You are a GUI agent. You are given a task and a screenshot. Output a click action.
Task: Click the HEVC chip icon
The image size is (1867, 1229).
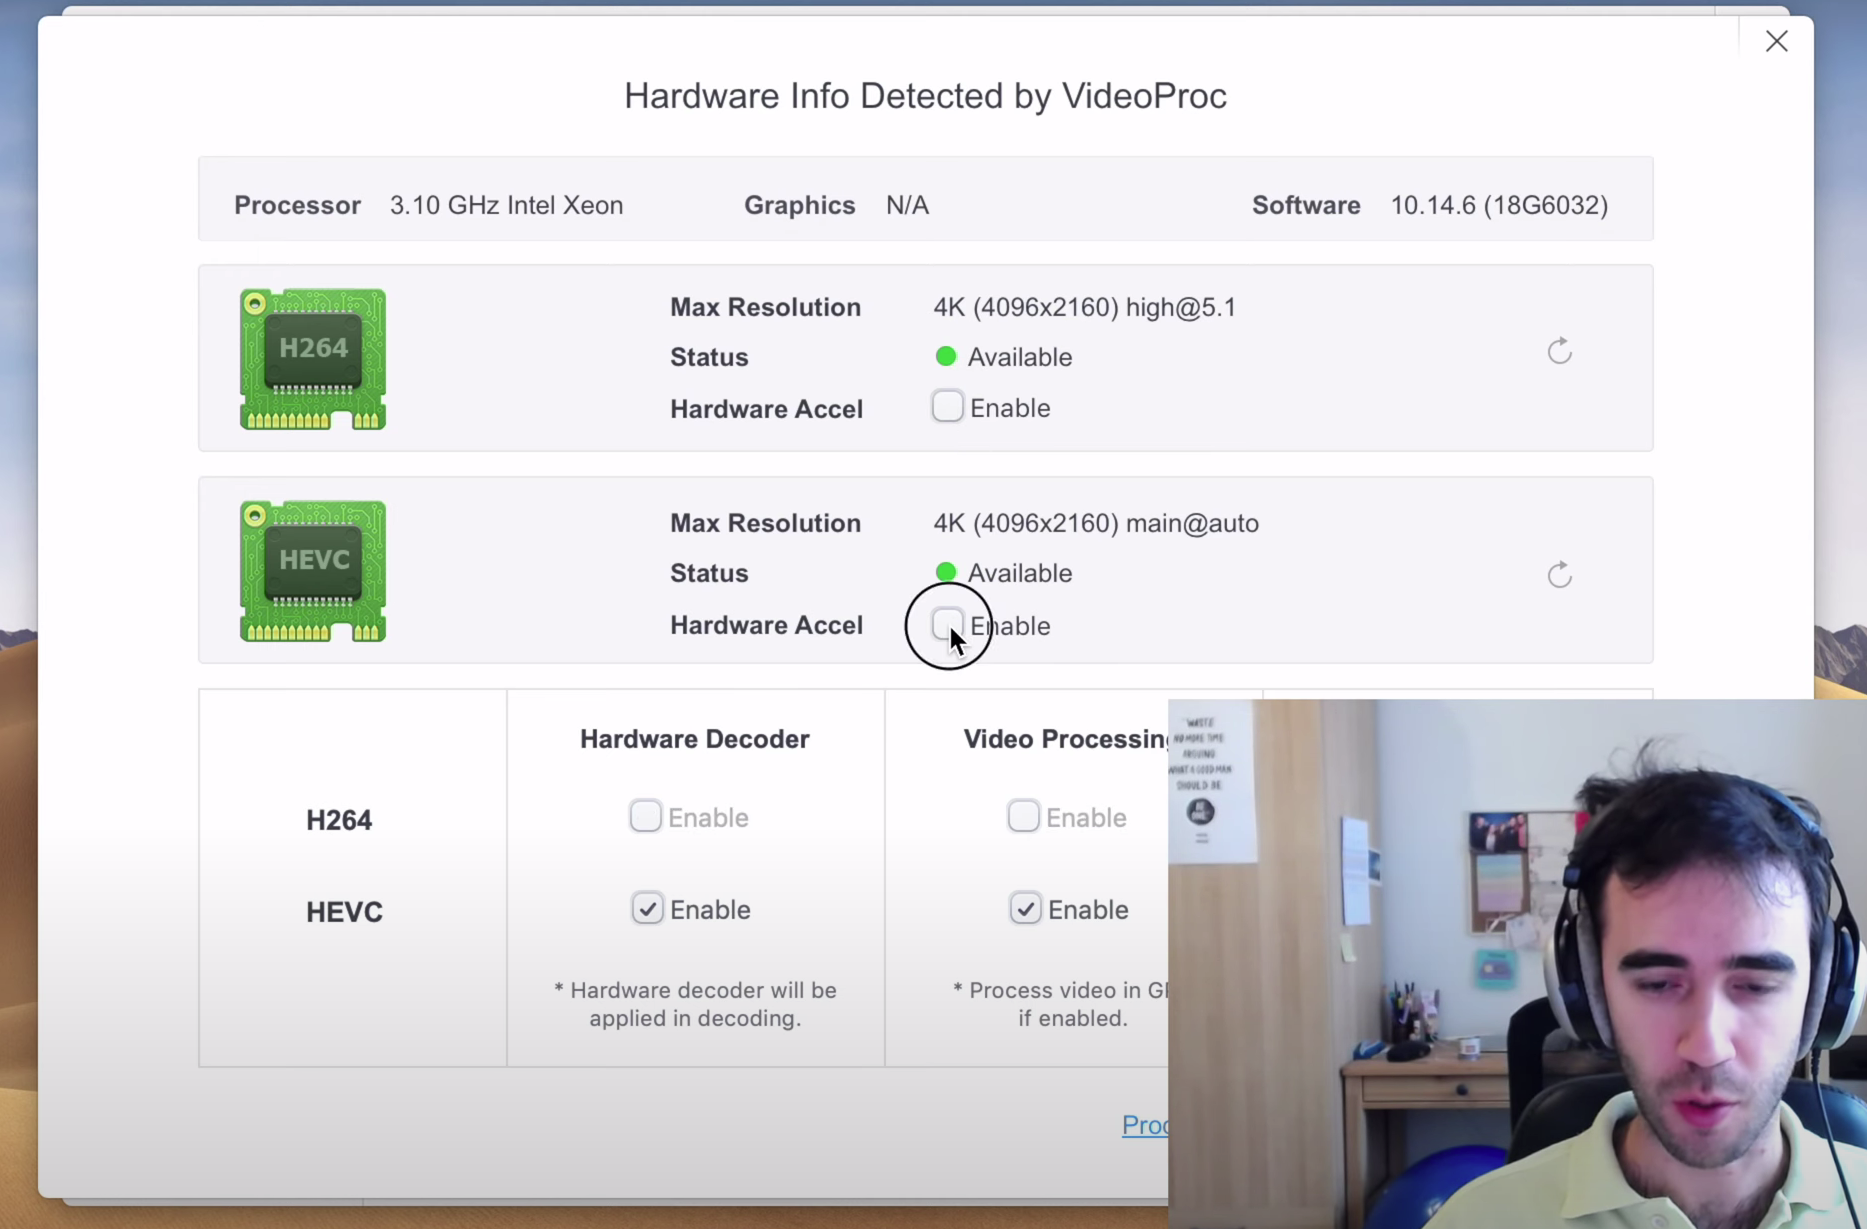tap(313, 571)
